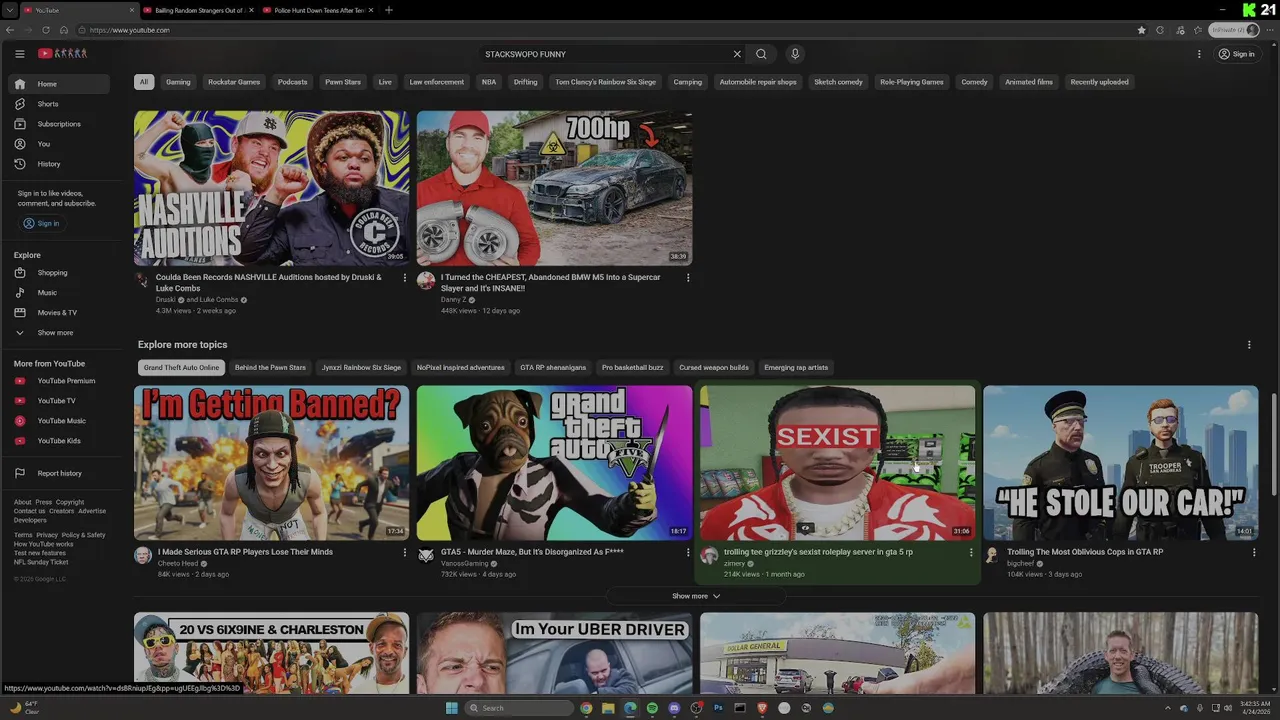Open I'm Getting Banned video thumbnail
Screen dimensions: 1280x720
(272, 463)
